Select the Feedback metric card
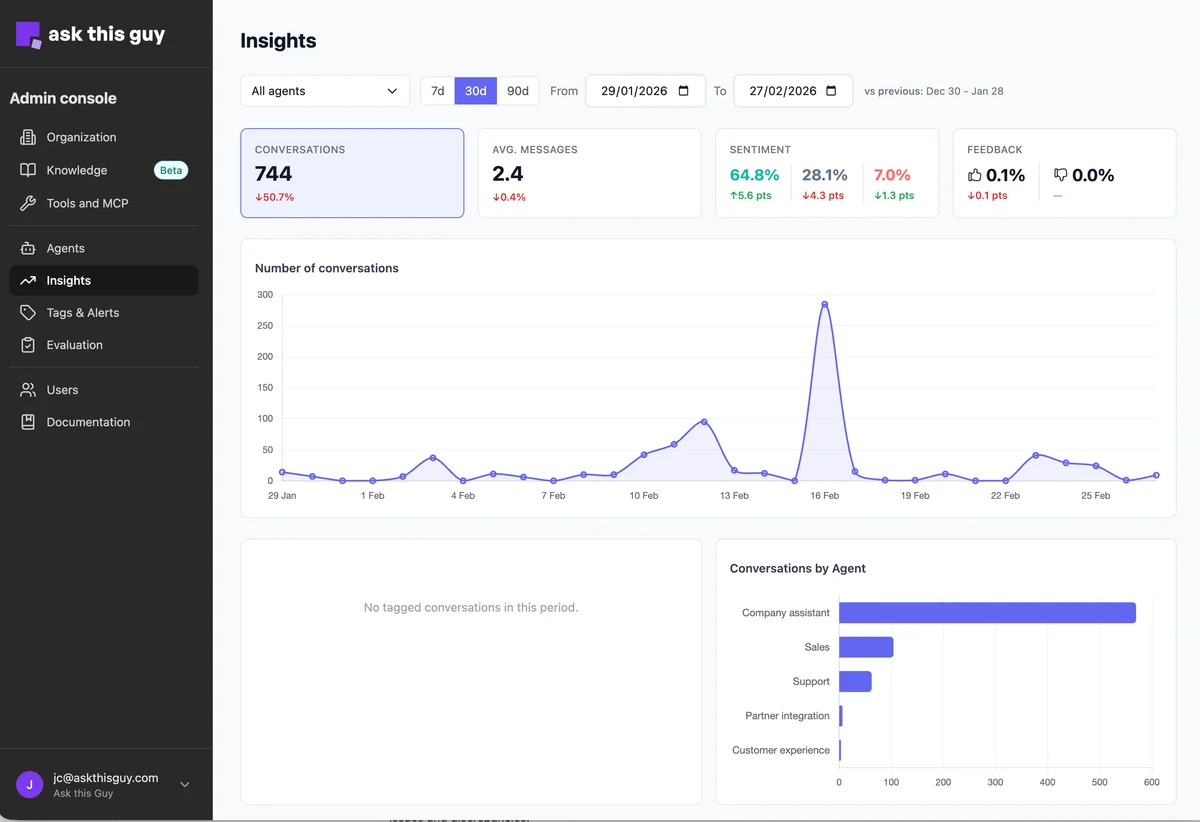The height and width of the screenshot is (822, 1200). 1064,173
